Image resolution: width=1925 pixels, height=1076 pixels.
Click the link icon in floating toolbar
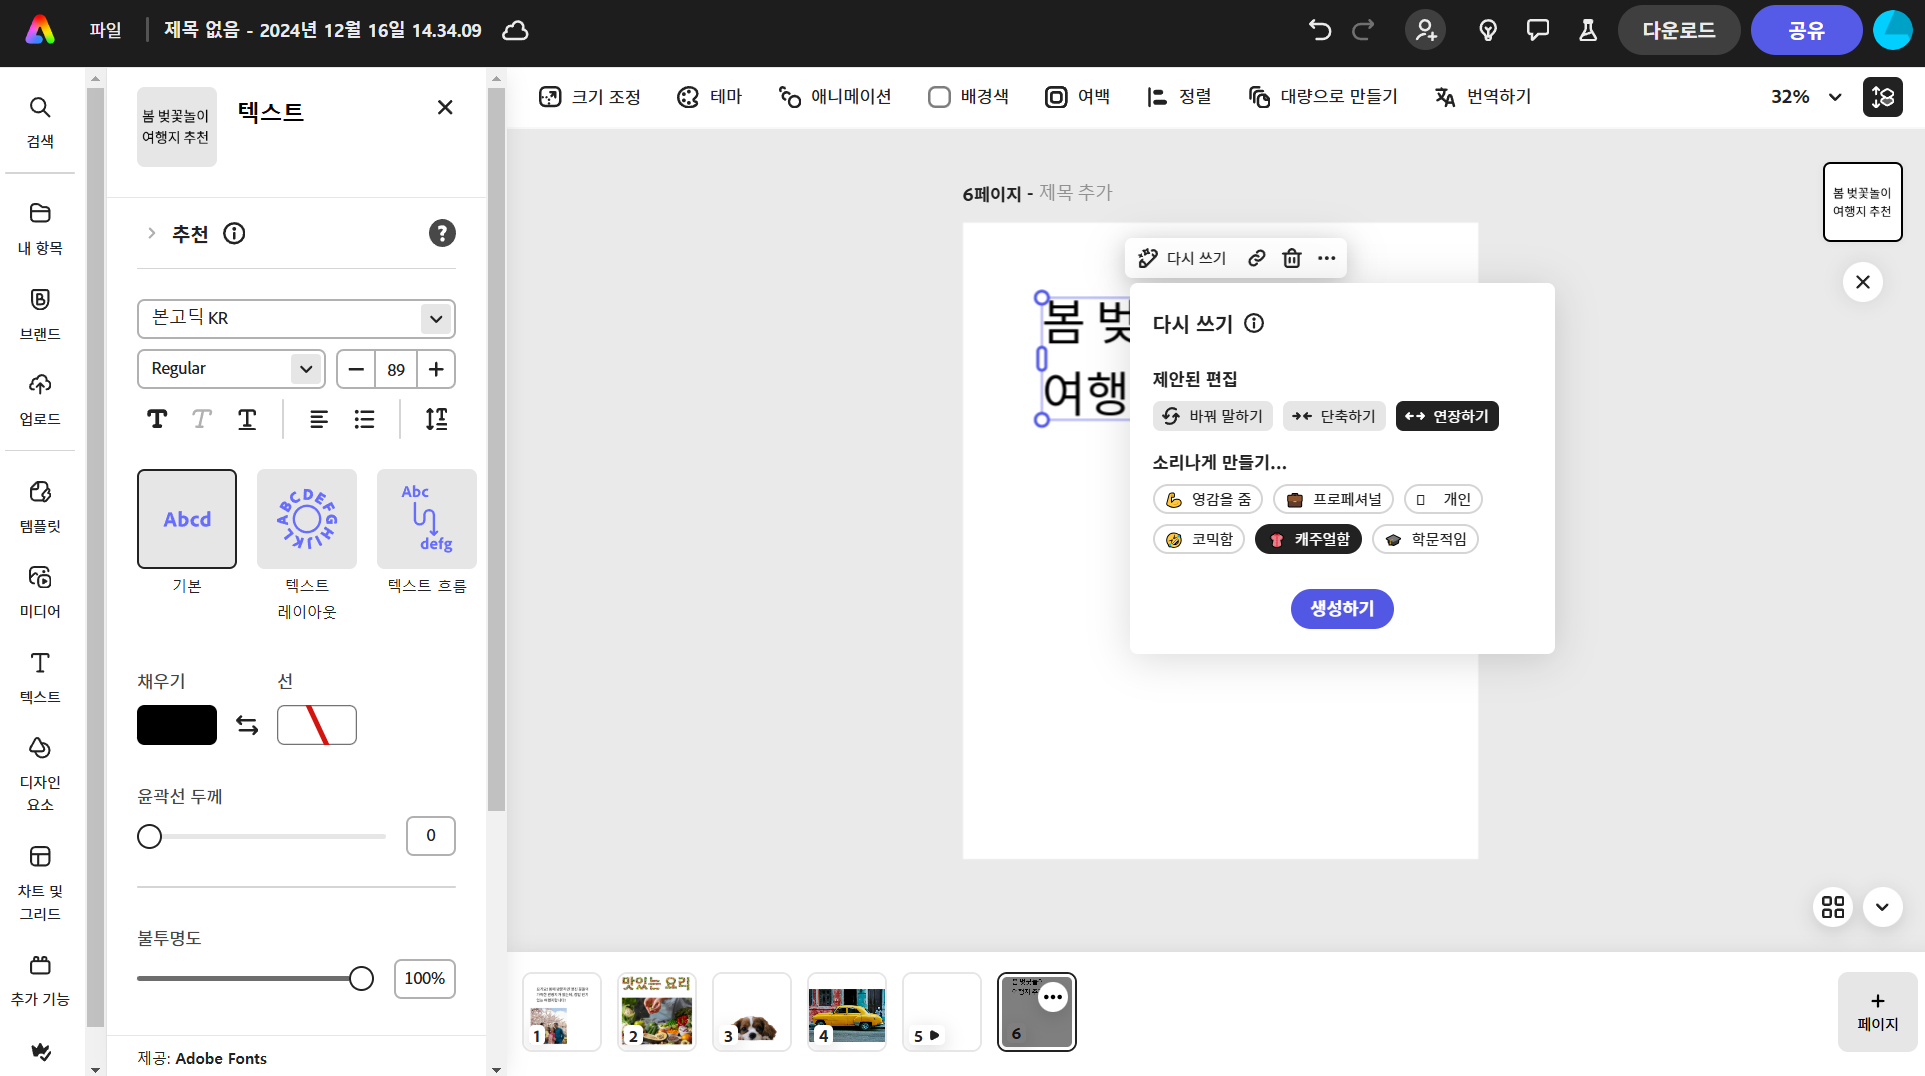pyautogui.click(x=1257, y=258)
